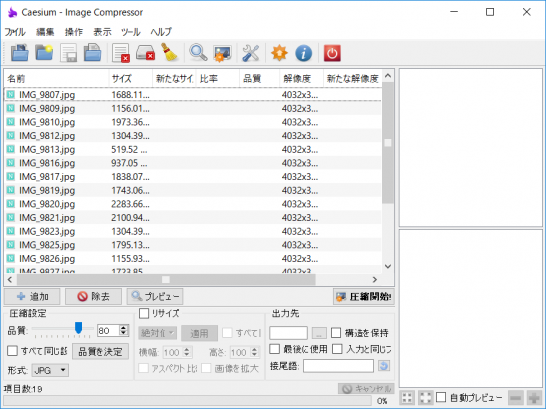Click the 圧縮開始 button
The image size is (546, 409).
[x=364, y=297]
